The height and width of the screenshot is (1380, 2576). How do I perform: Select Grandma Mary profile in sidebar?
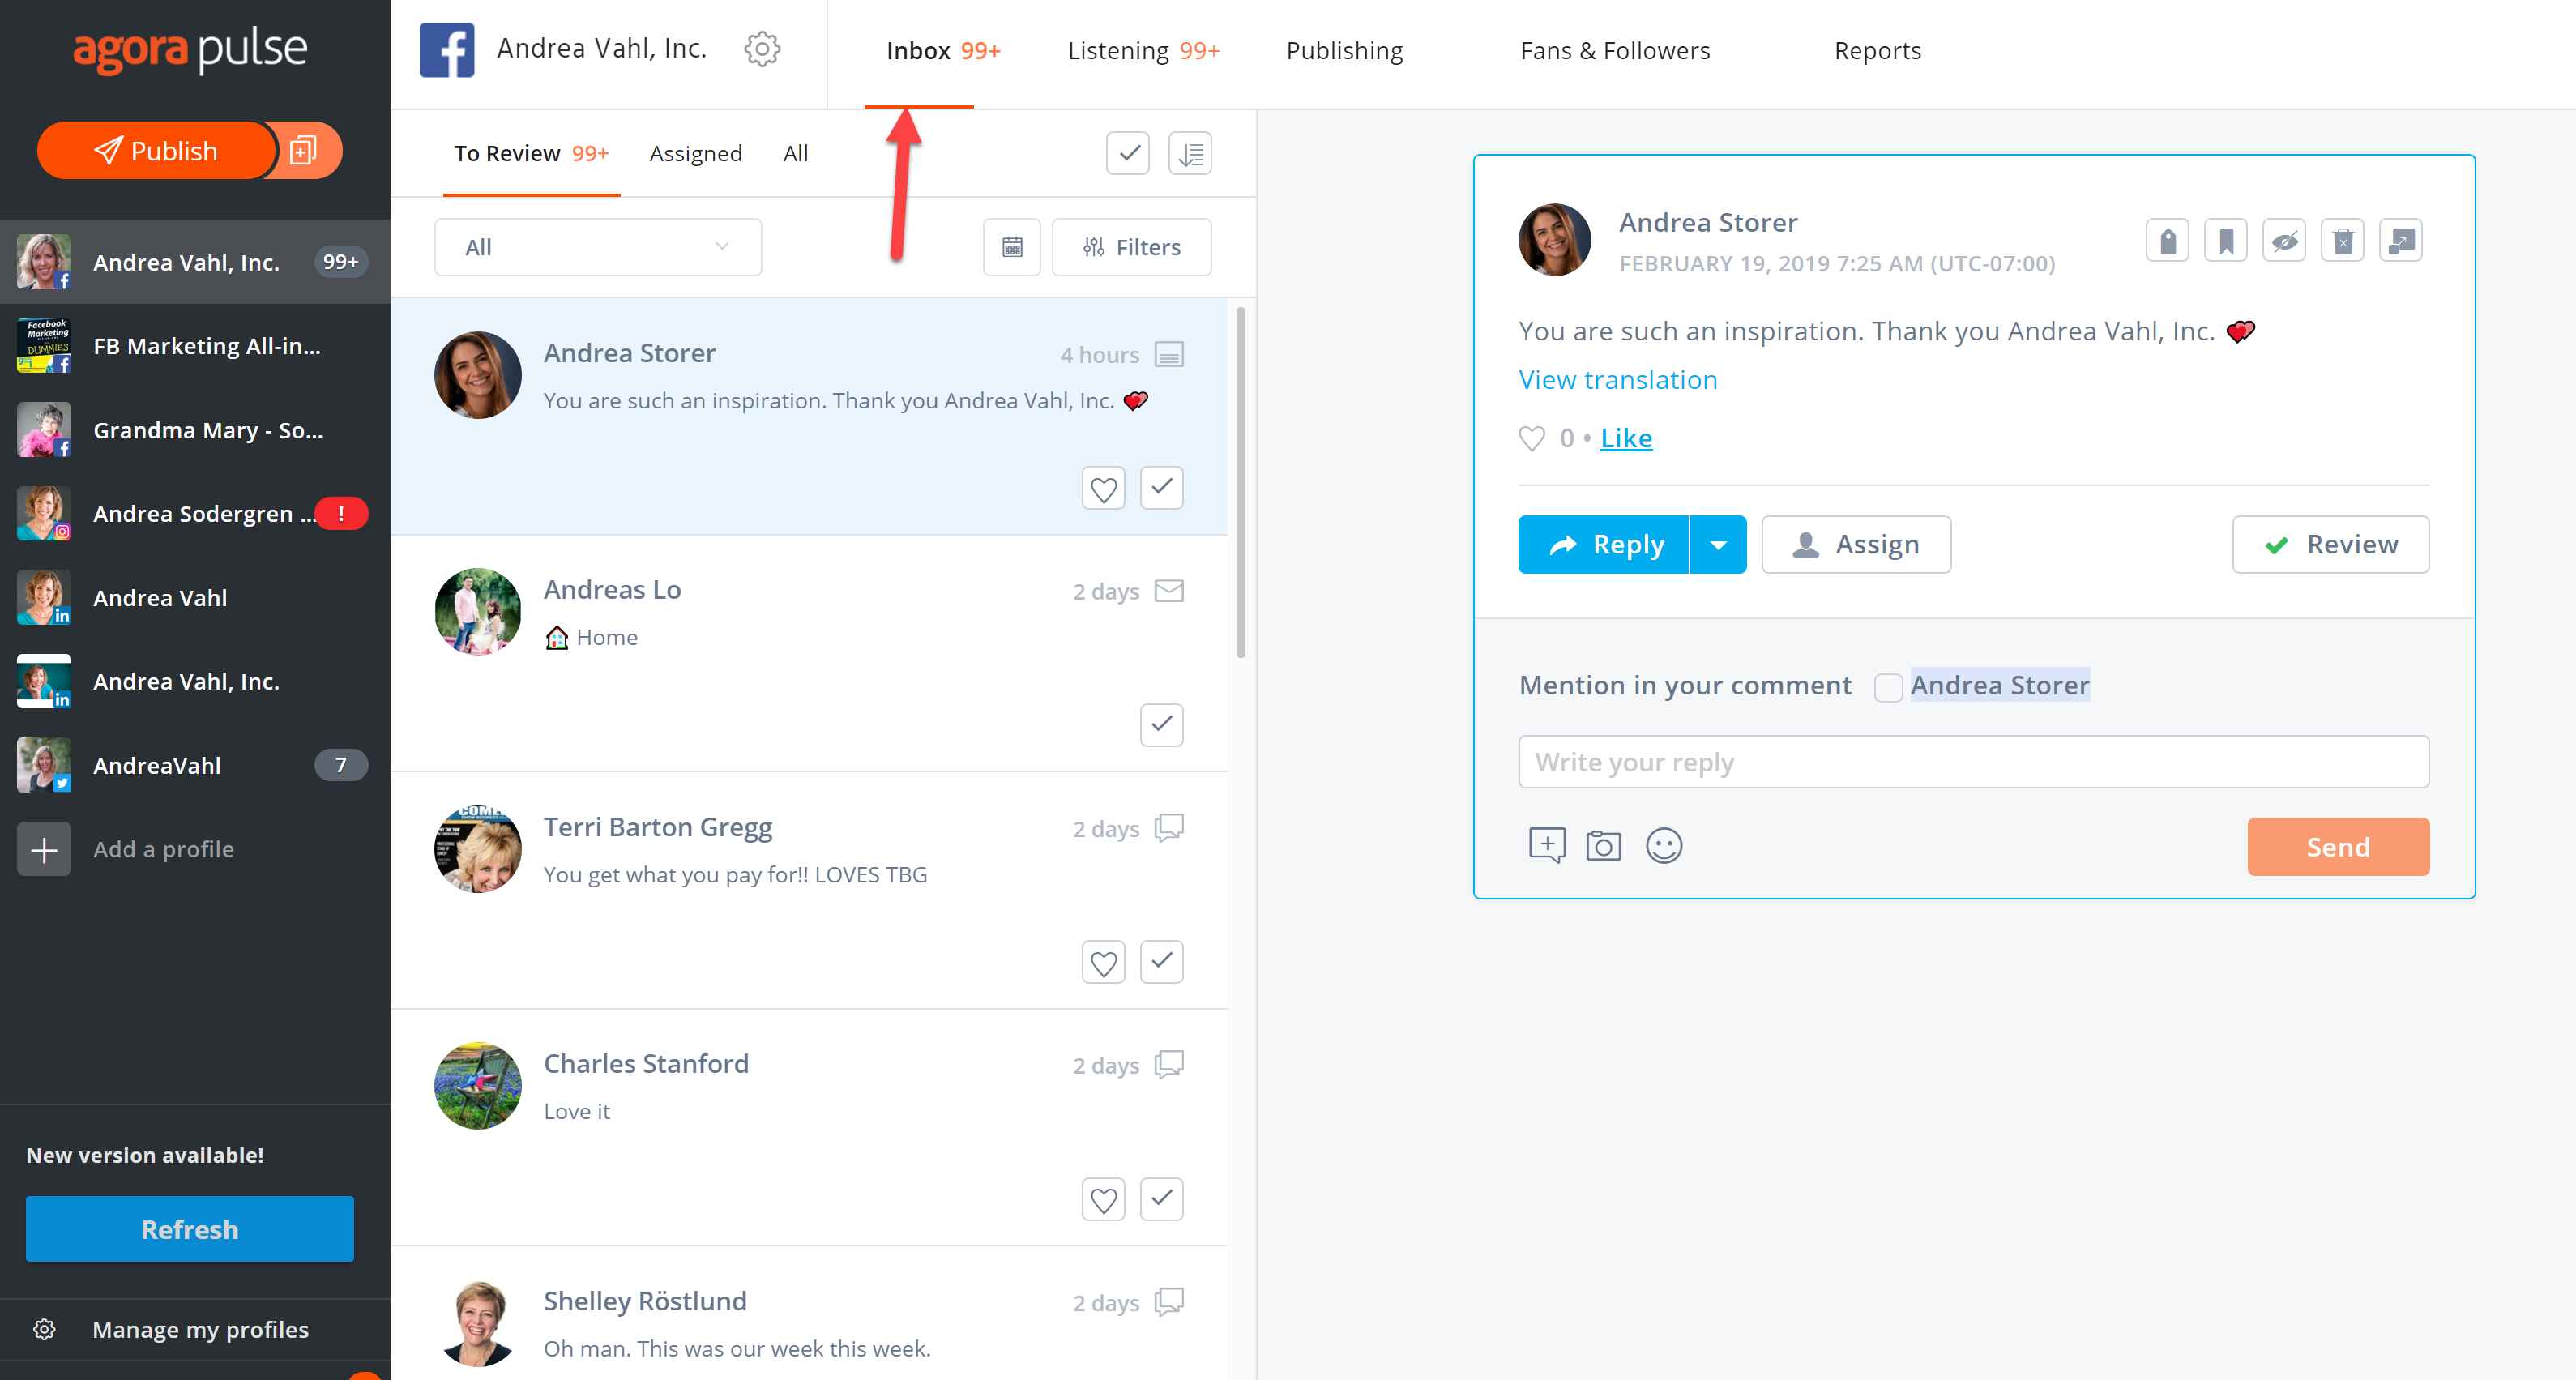195,430
